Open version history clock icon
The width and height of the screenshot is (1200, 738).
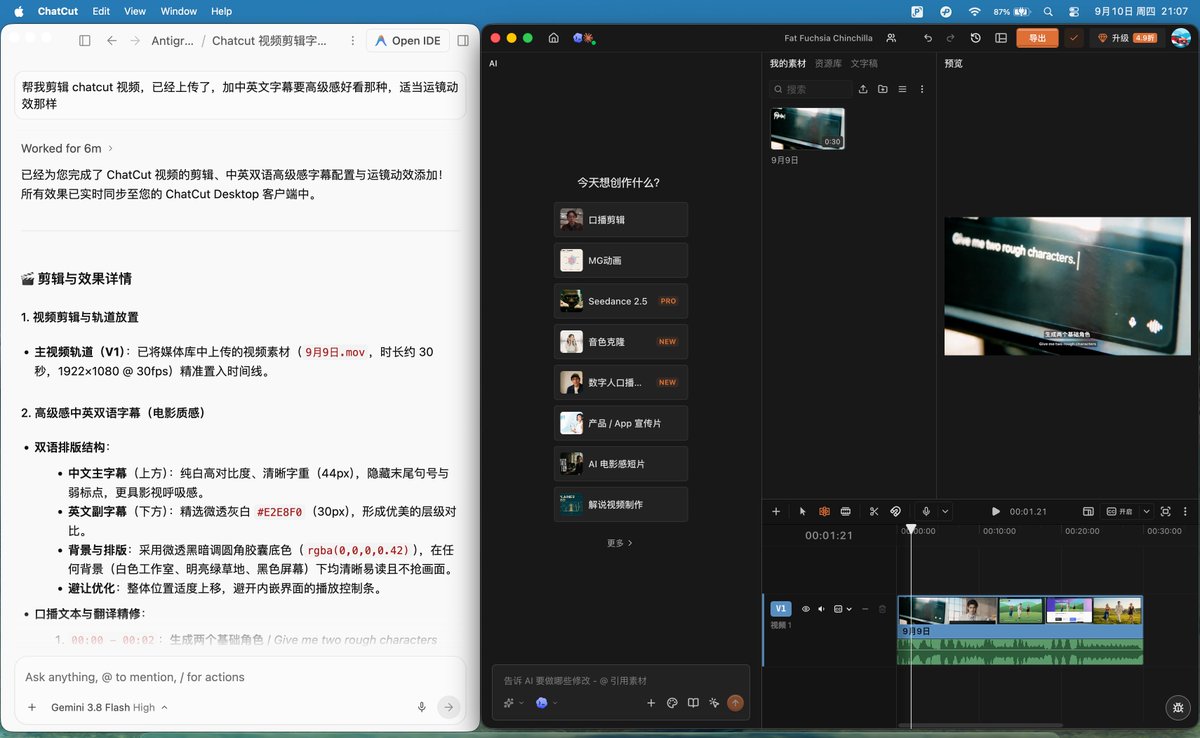point(976,38)
